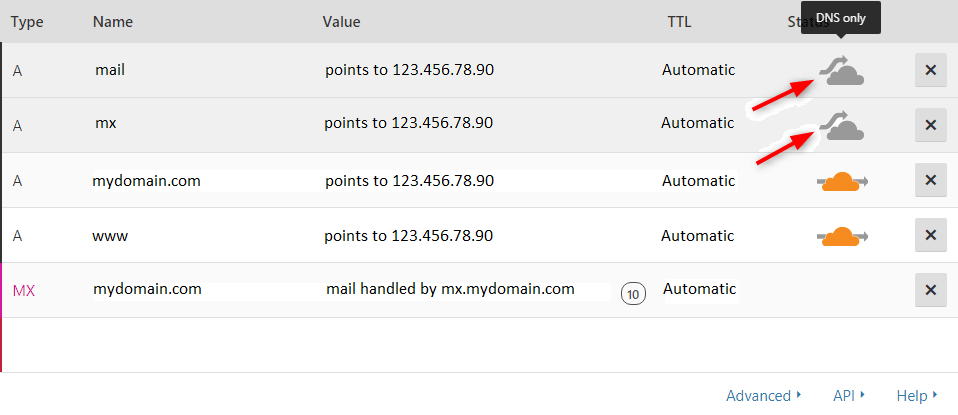Click the MX priority 10 badge
The height and width of the screenshot is (415, 958).
tap(632, 293)
